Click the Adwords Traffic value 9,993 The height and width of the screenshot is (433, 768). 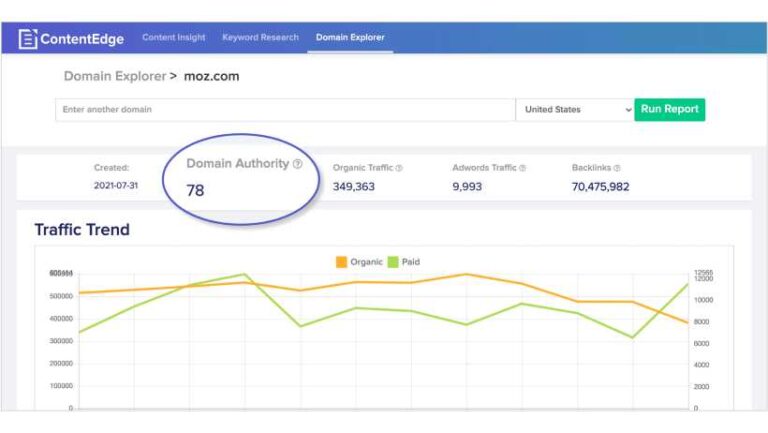click(x=467, y=187)
